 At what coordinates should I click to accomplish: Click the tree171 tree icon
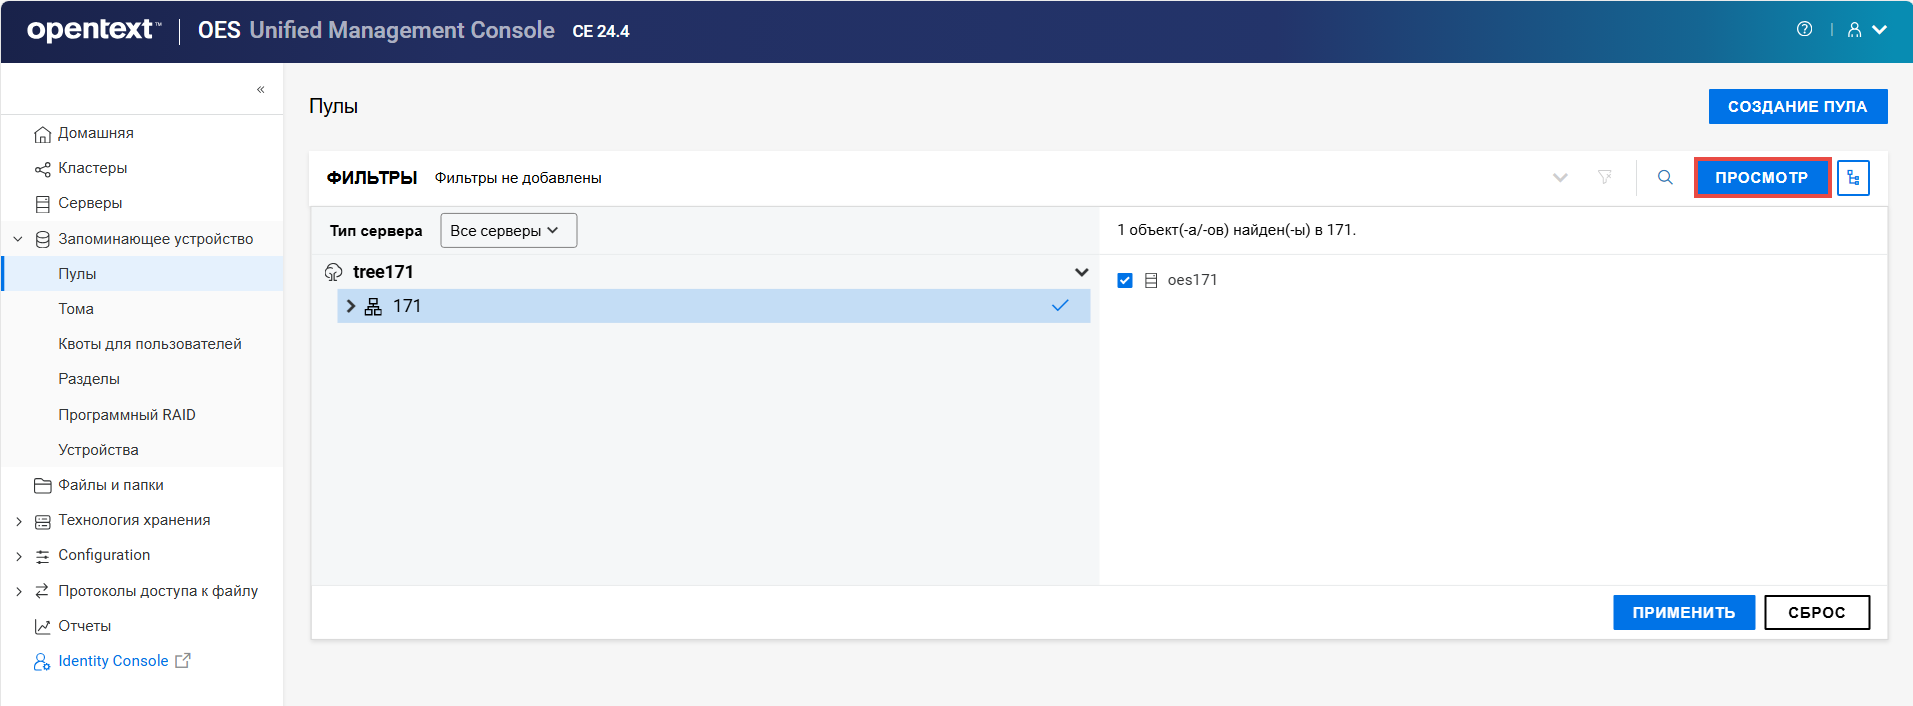coord(334,272)
